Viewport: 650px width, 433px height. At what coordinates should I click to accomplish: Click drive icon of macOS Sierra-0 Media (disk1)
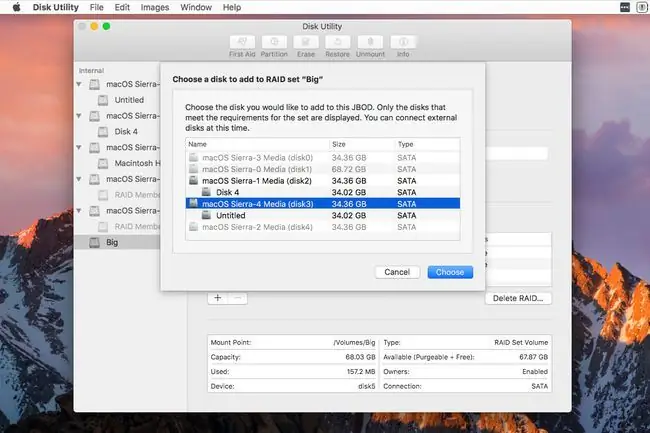tap(193, 169)
